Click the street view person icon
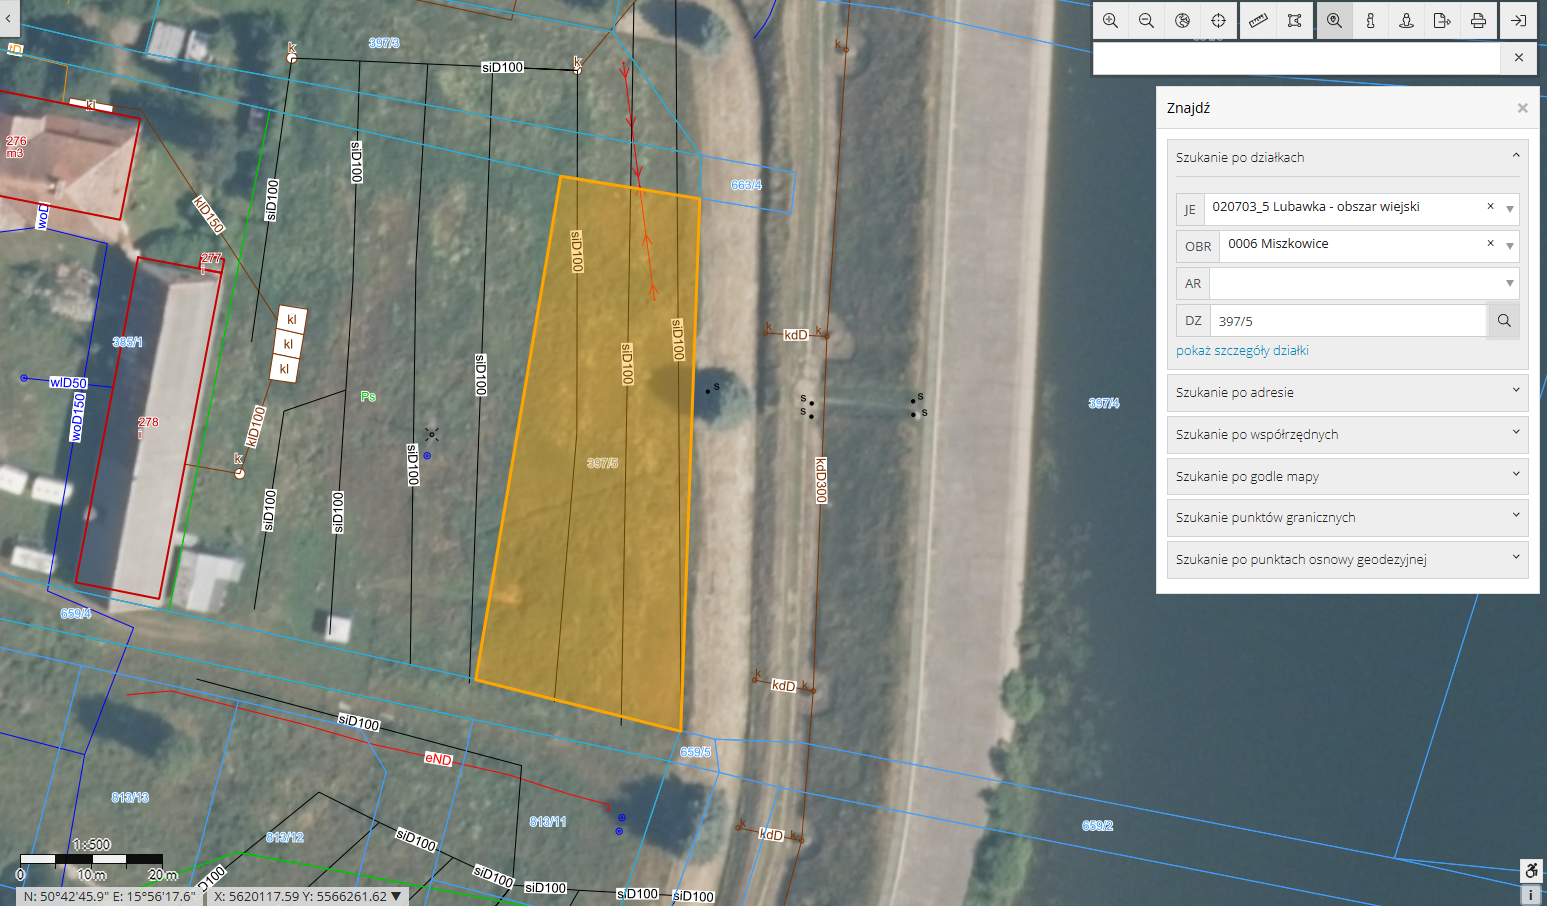Screen dimensions: 1547x906 click(x=1406, y=20)
